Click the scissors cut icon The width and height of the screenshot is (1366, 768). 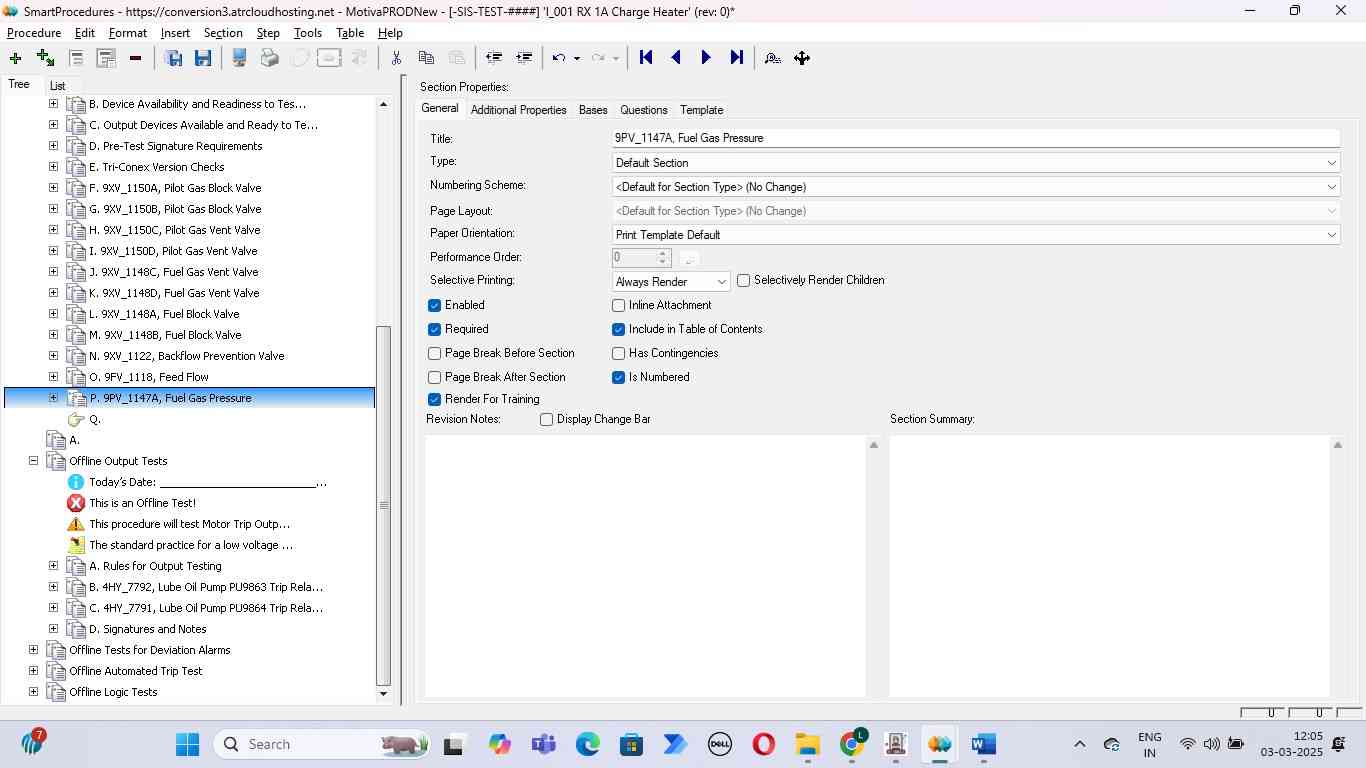pyautogui.click(x=396, y=58)
